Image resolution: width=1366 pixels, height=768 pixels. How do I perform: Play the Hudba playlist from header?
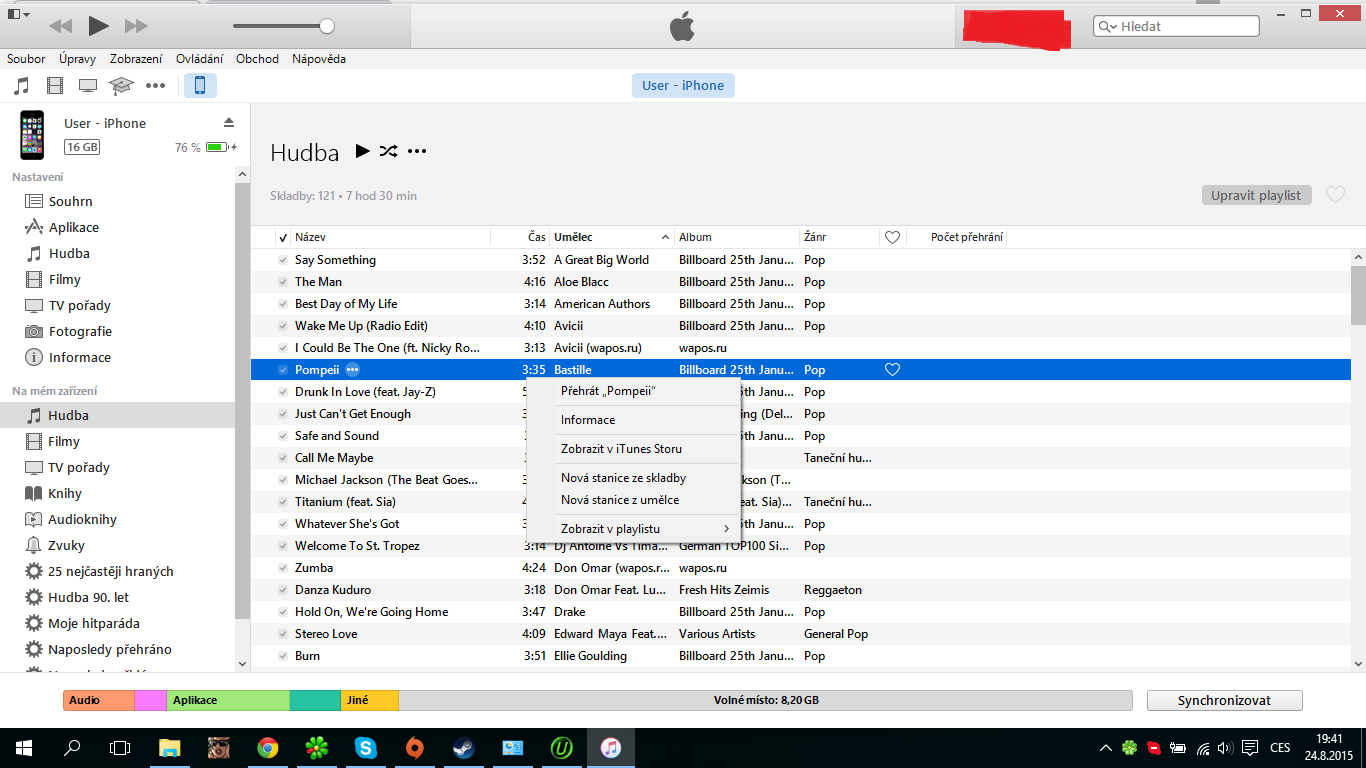point(362,151)
